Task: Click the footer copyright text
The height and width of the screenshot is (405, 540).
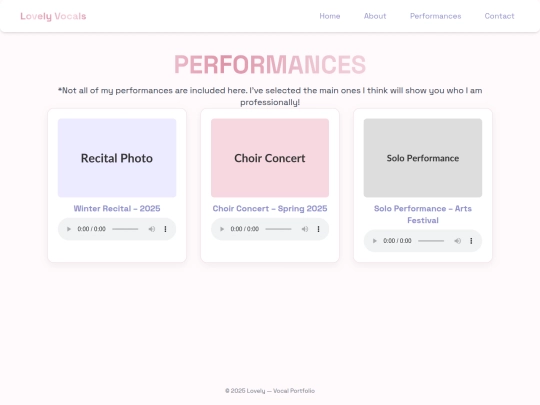Action: (x=270, y=391)
